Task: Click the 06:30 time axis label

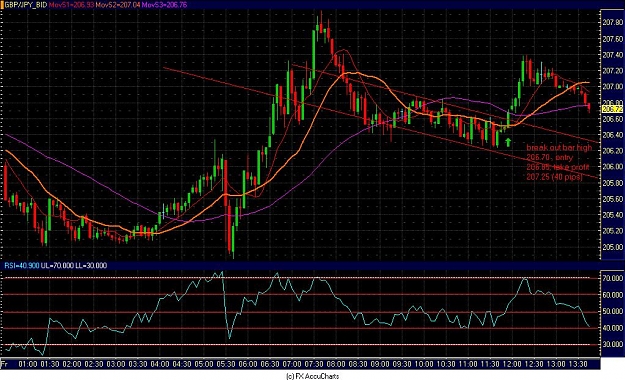Action: (270, 364)
